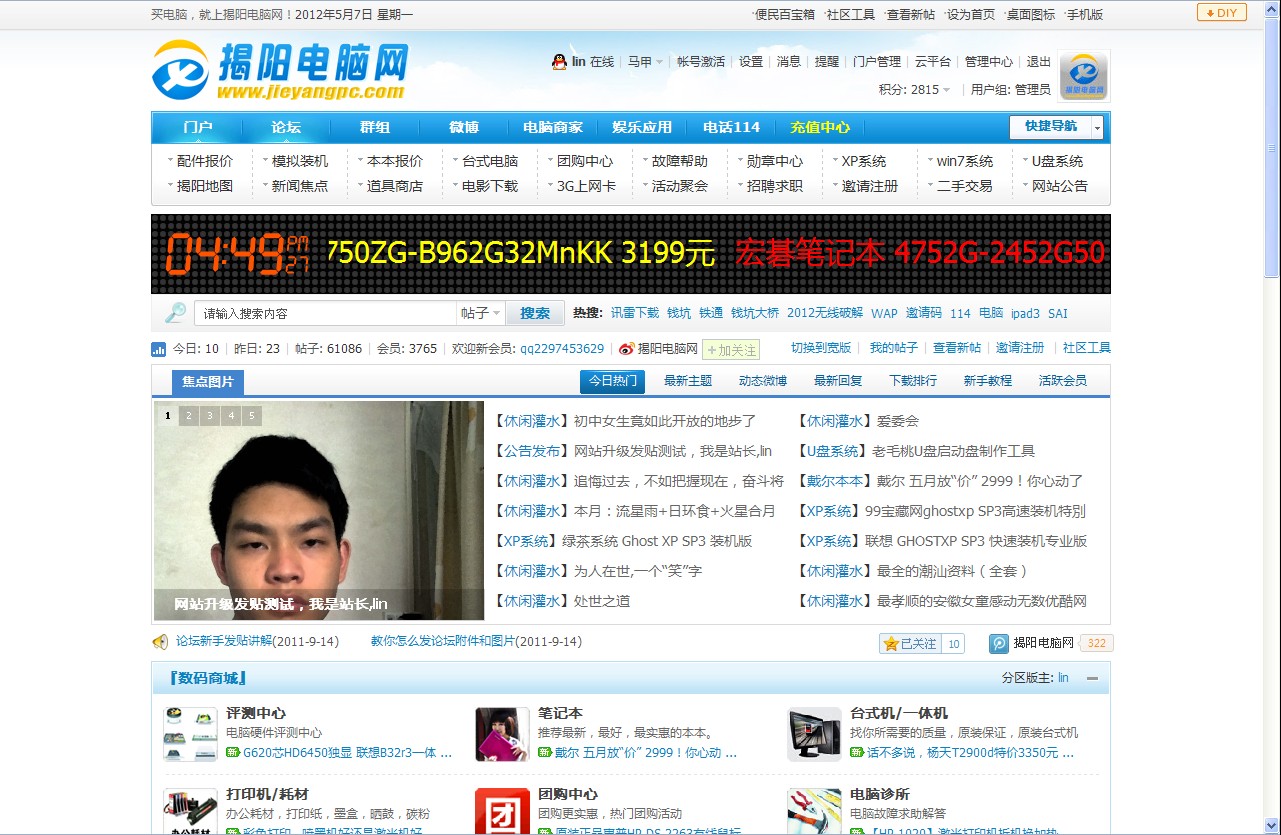The height and width of the screenshot is (835, 1281).
Task: Select slide 2 of the focus image
Action: [189, 416]
